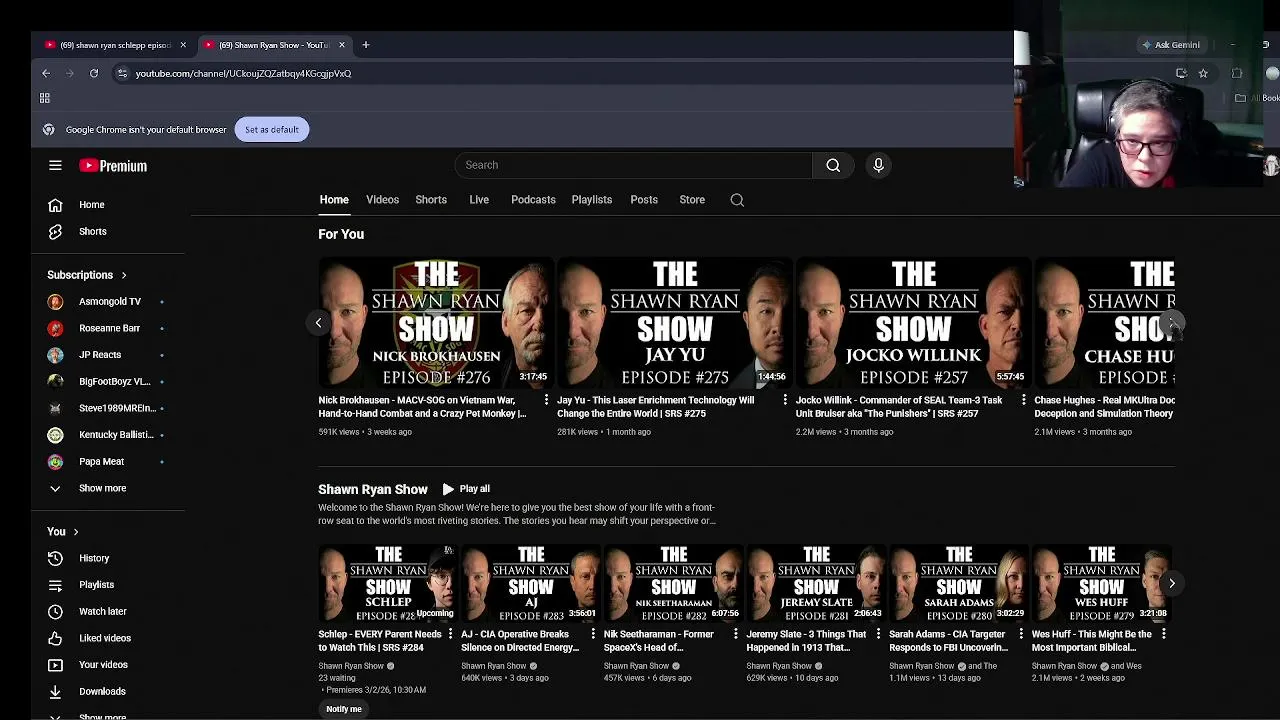Open options menu for Nik Seetharaman video

pos(736,634)
